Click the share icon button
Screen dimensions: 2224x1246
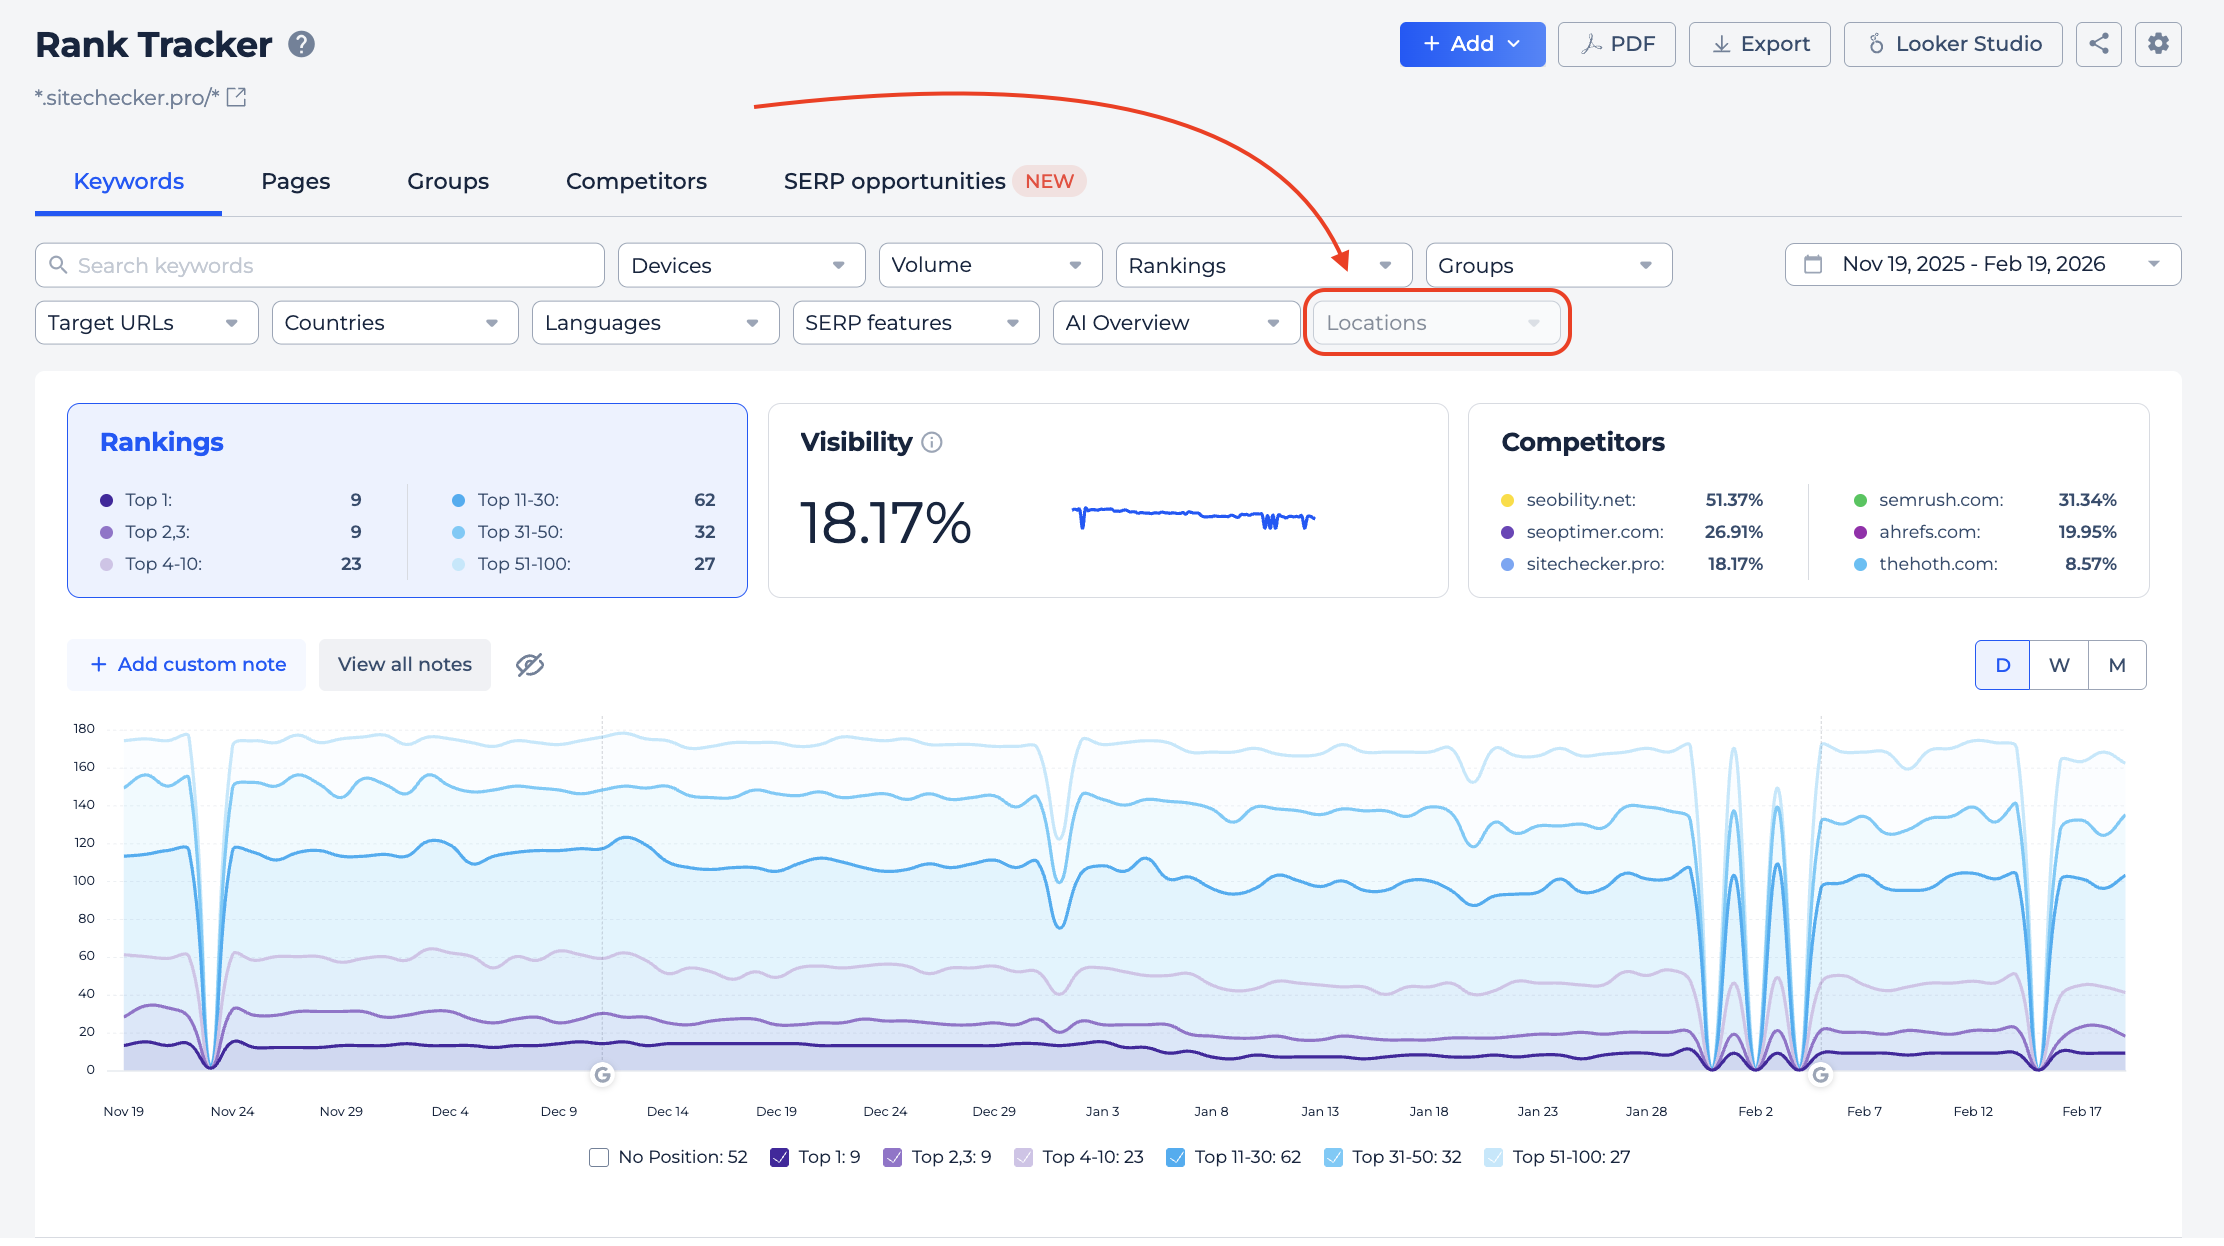tap(2098, 44)
